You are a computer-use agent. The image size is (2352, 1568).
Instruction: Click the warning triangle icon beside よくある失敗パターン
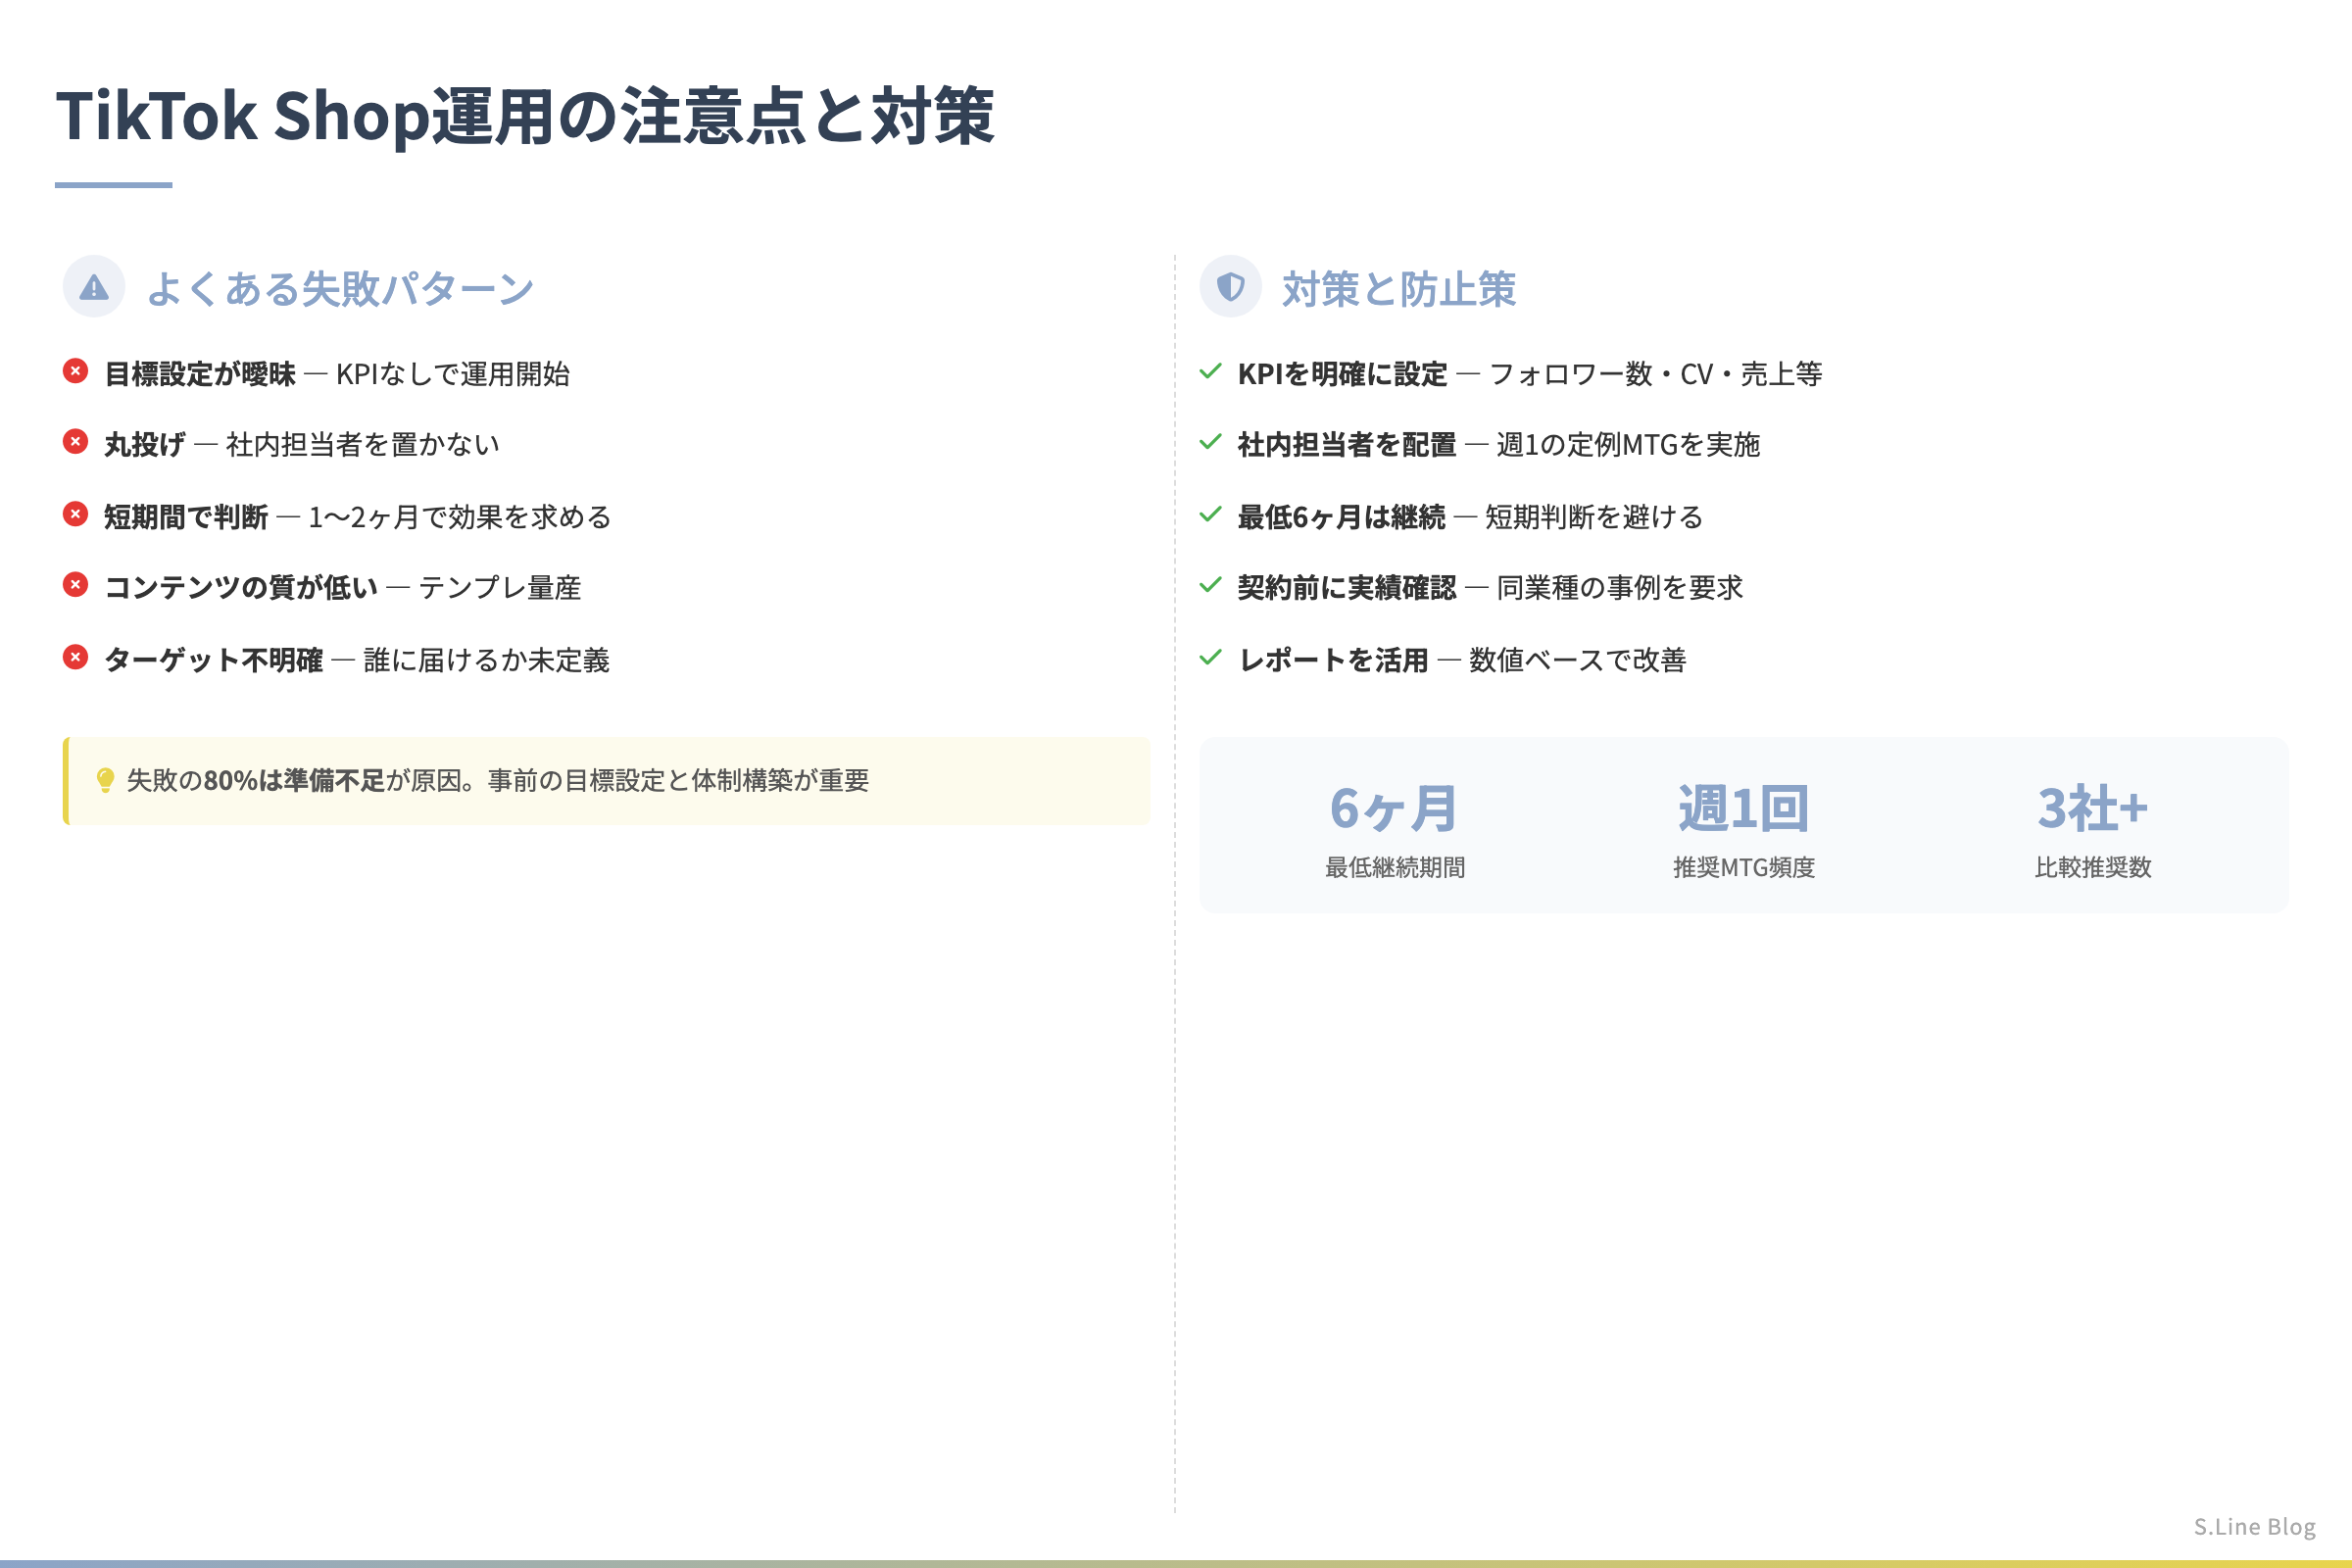94,288
